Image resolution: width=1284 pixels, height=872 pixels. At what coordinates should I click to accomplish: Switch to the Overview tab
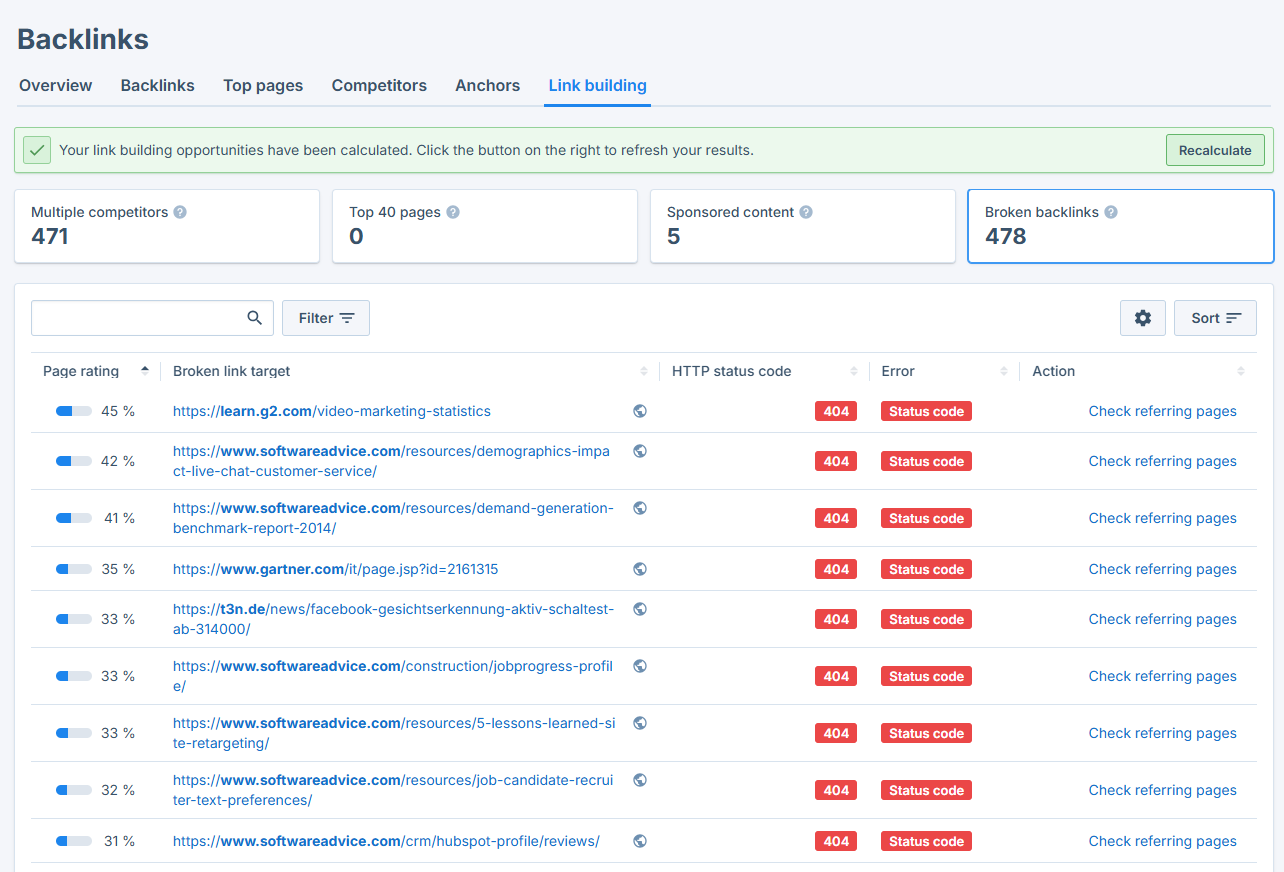[x=55, y=85]
